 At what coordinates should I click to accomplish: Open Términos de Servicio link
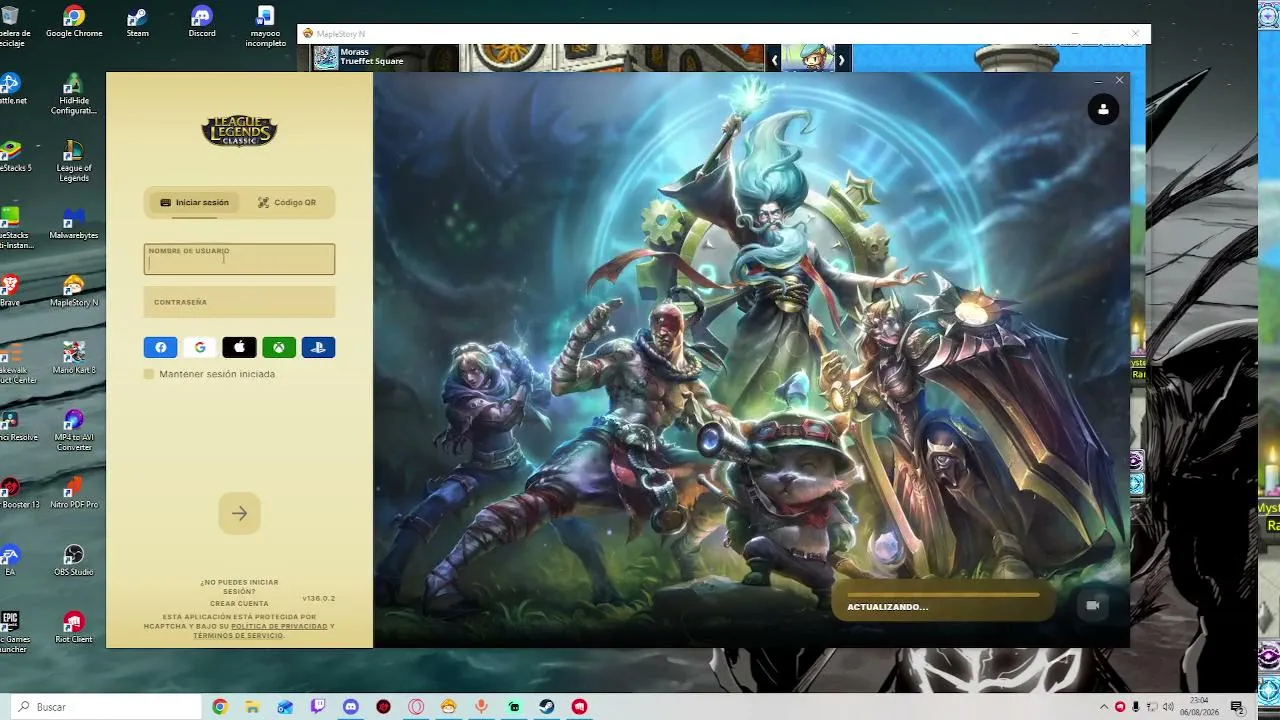(x=238, y=636)
